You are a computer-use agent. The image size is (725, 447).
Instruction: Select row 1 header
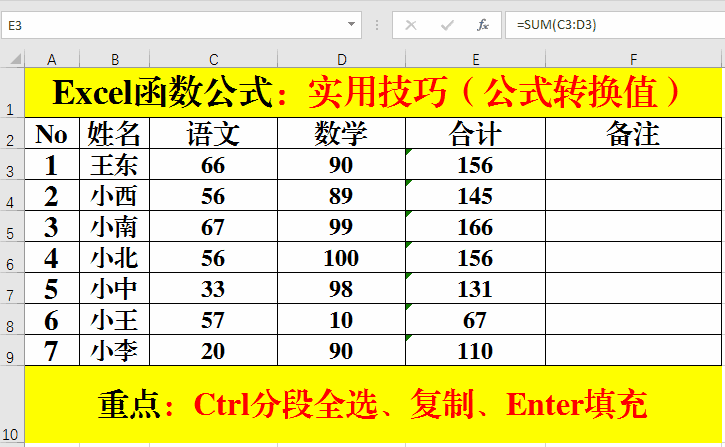pyautogui.click(x=12, y=92)
